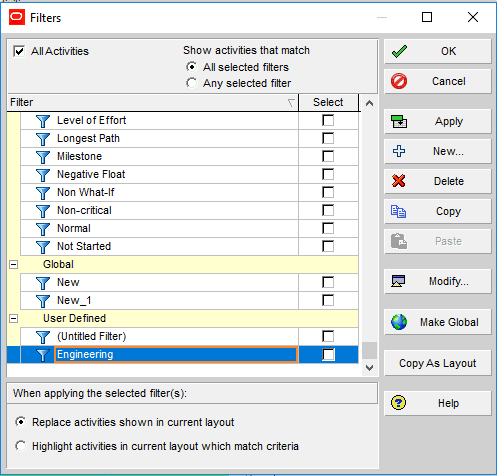The height and width of the screenshot is (476, 497).
Task: Tick the Negative Float select checkbox
Action: 328,174
